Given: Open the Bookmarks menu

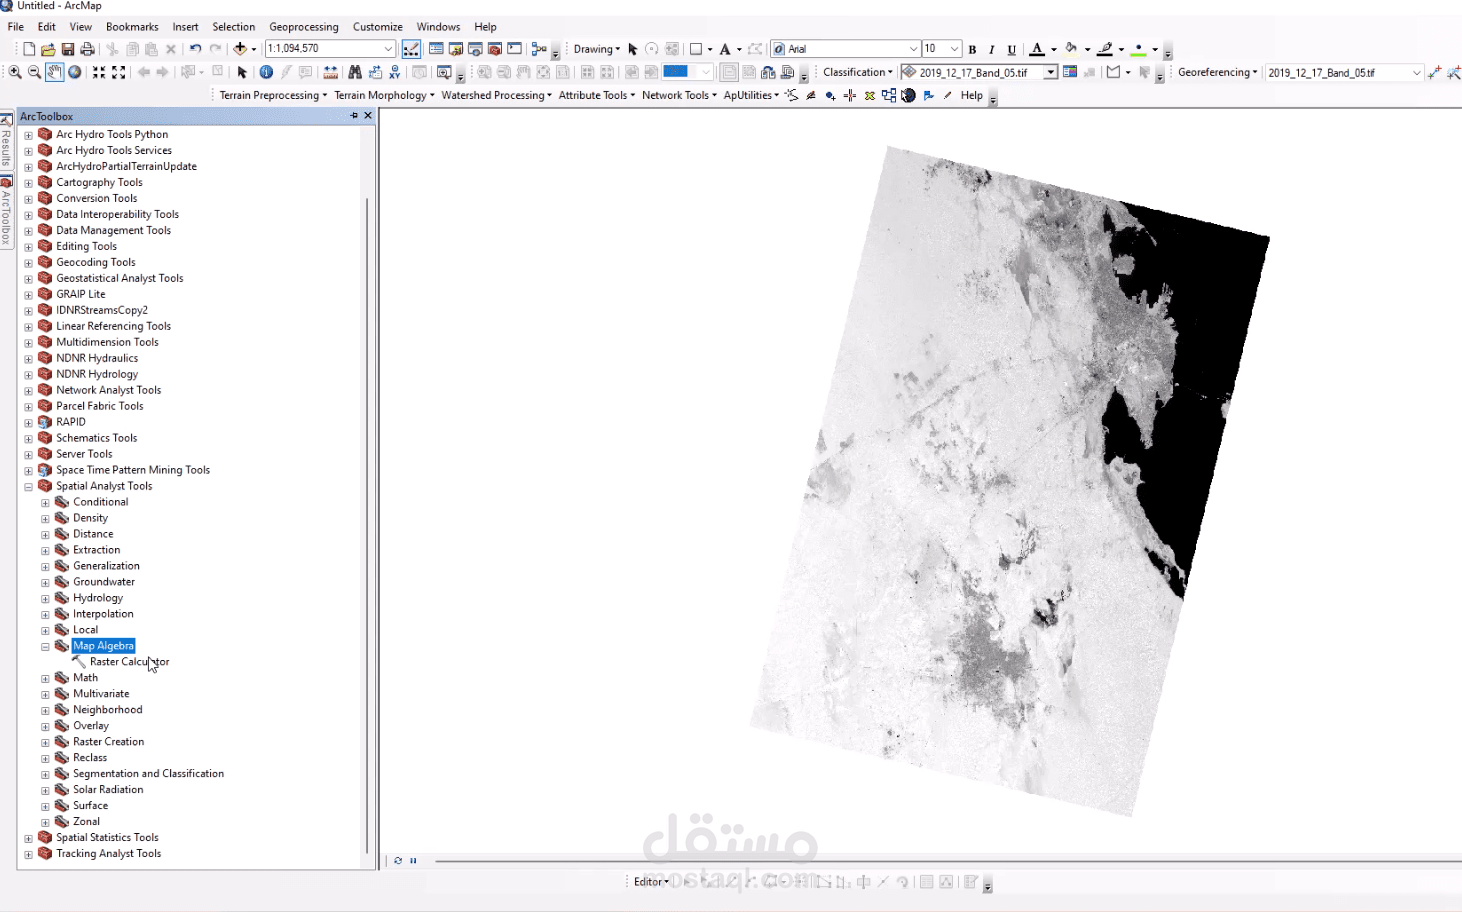Looking at the screenshot, I should pyautogui.click(x=132, y=27).
